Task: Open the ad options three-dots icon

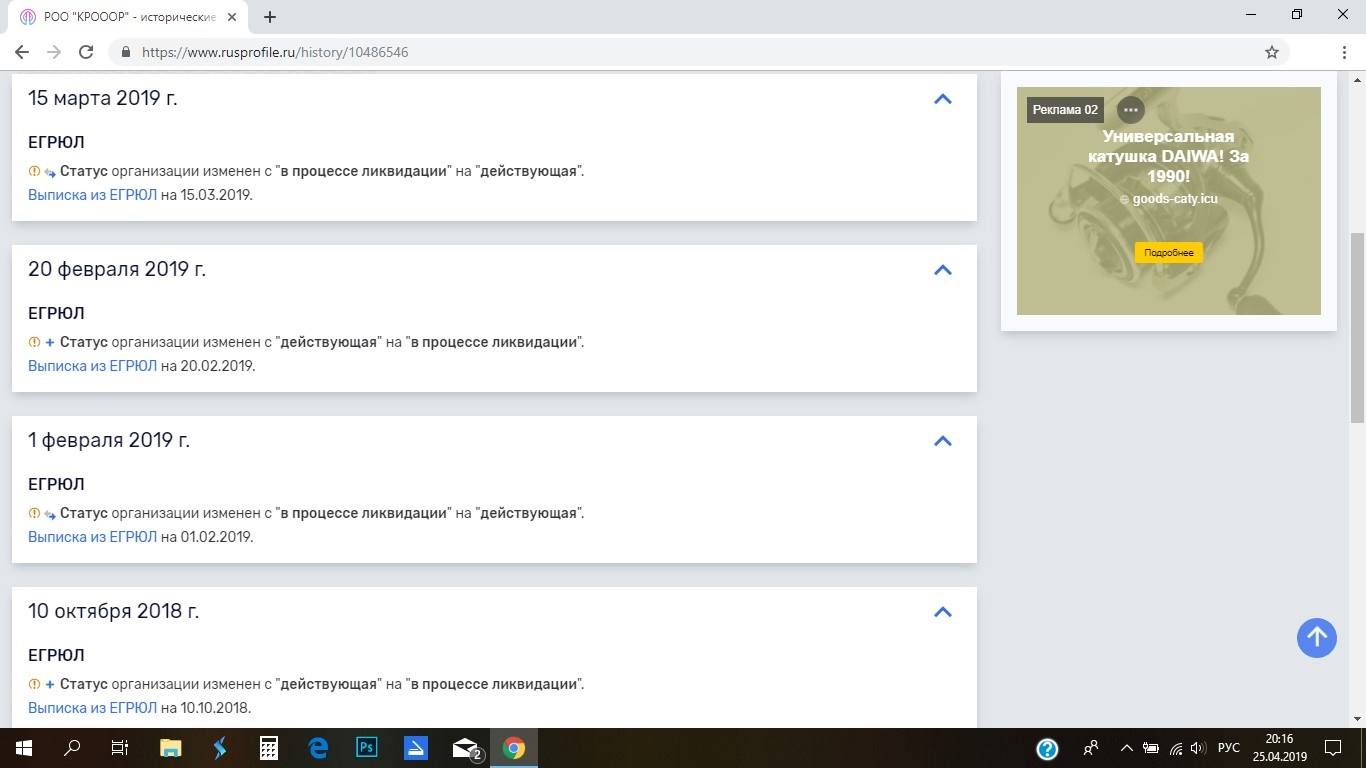Action: coord(1130,110)
